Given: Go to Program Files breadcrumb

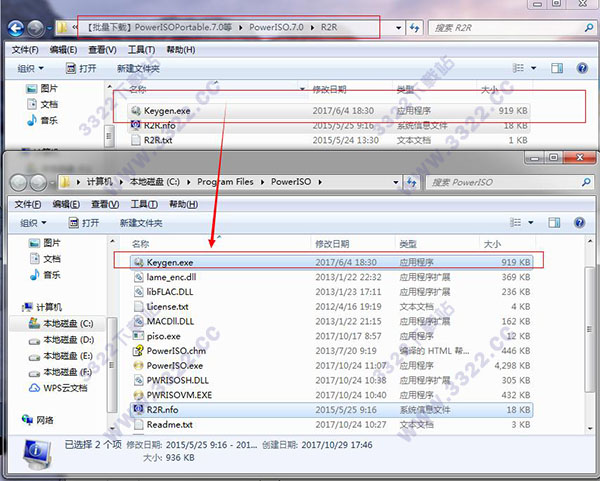Looking at the screenshot, I should point(225,182).
